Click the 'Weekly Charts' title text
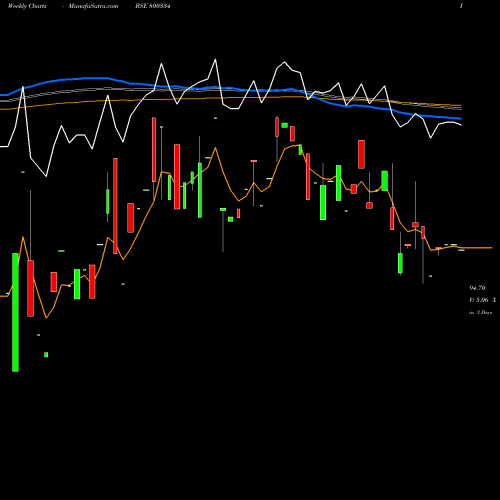 click(x=27, y=6)
